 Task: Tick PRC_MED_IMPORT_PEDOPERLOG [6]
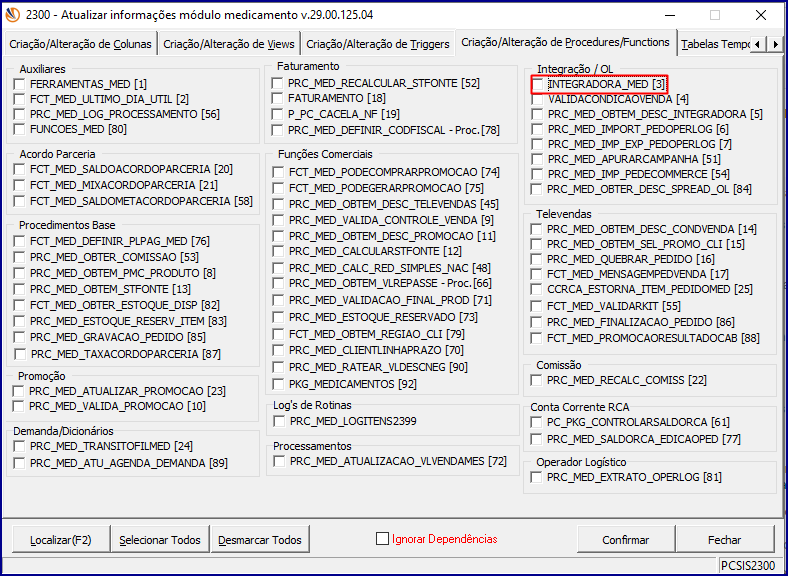point(538,129)
